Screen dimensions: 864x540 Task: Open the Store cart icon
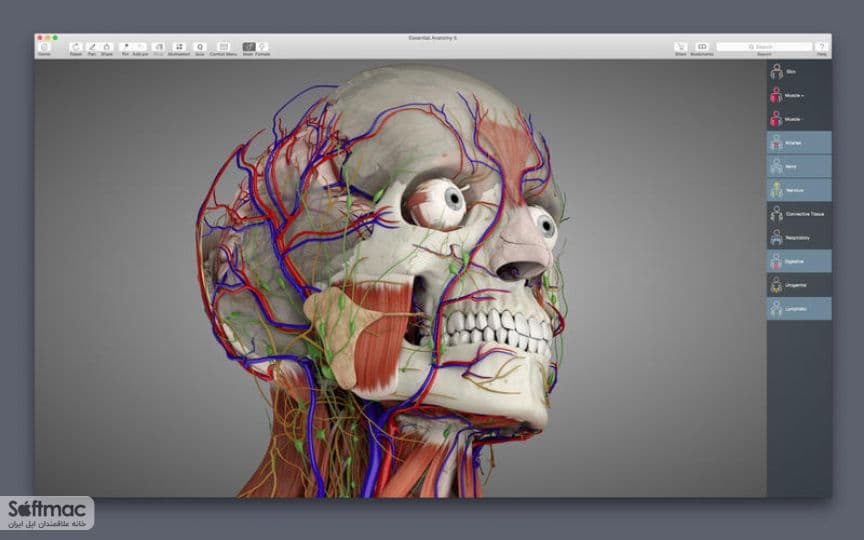point(681,47)
